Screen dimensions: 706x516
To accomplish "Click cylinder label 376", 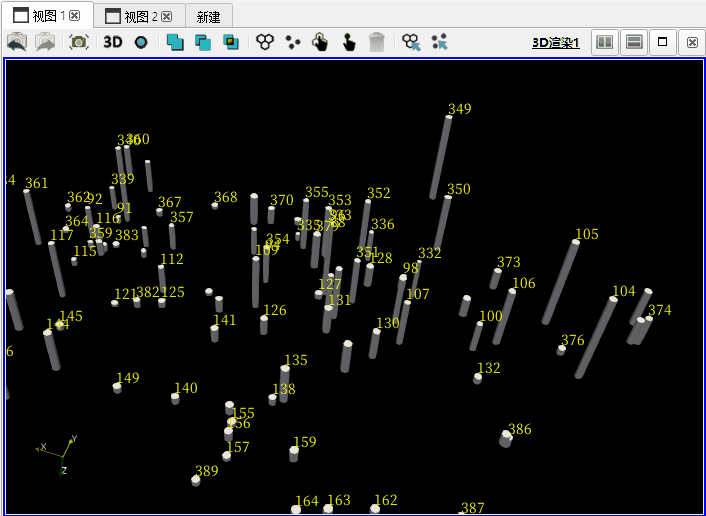I will click(x=573, y=340).
